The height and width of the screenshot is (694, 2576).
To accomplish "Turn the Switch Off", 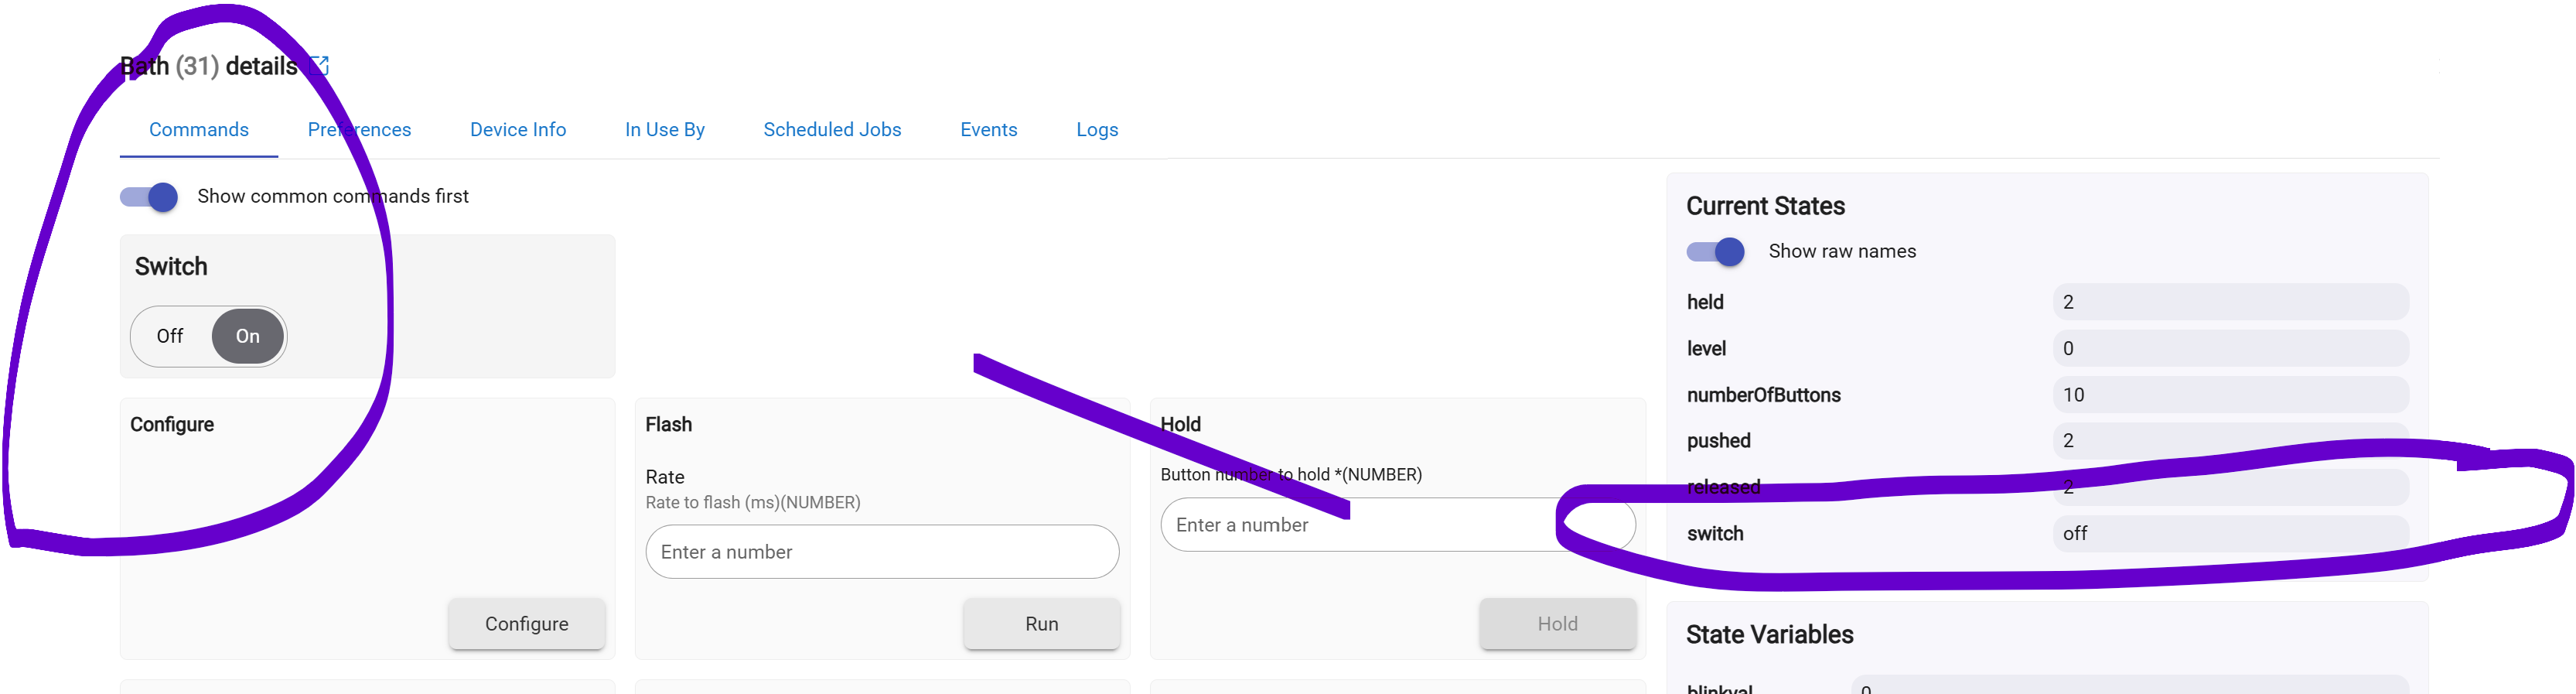I will (170, 336).
